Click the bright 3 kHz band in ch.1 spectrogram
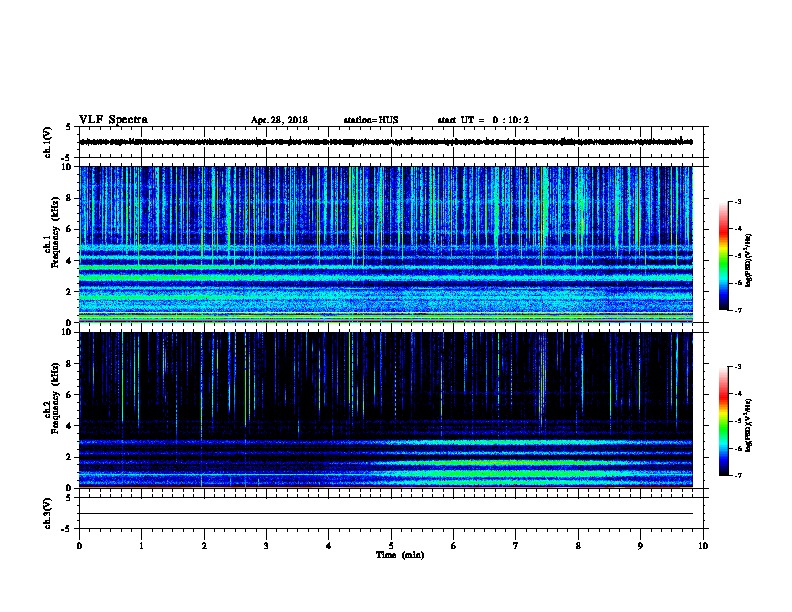The width and height of the screenshot is (792, 612). tap(386, 277)
